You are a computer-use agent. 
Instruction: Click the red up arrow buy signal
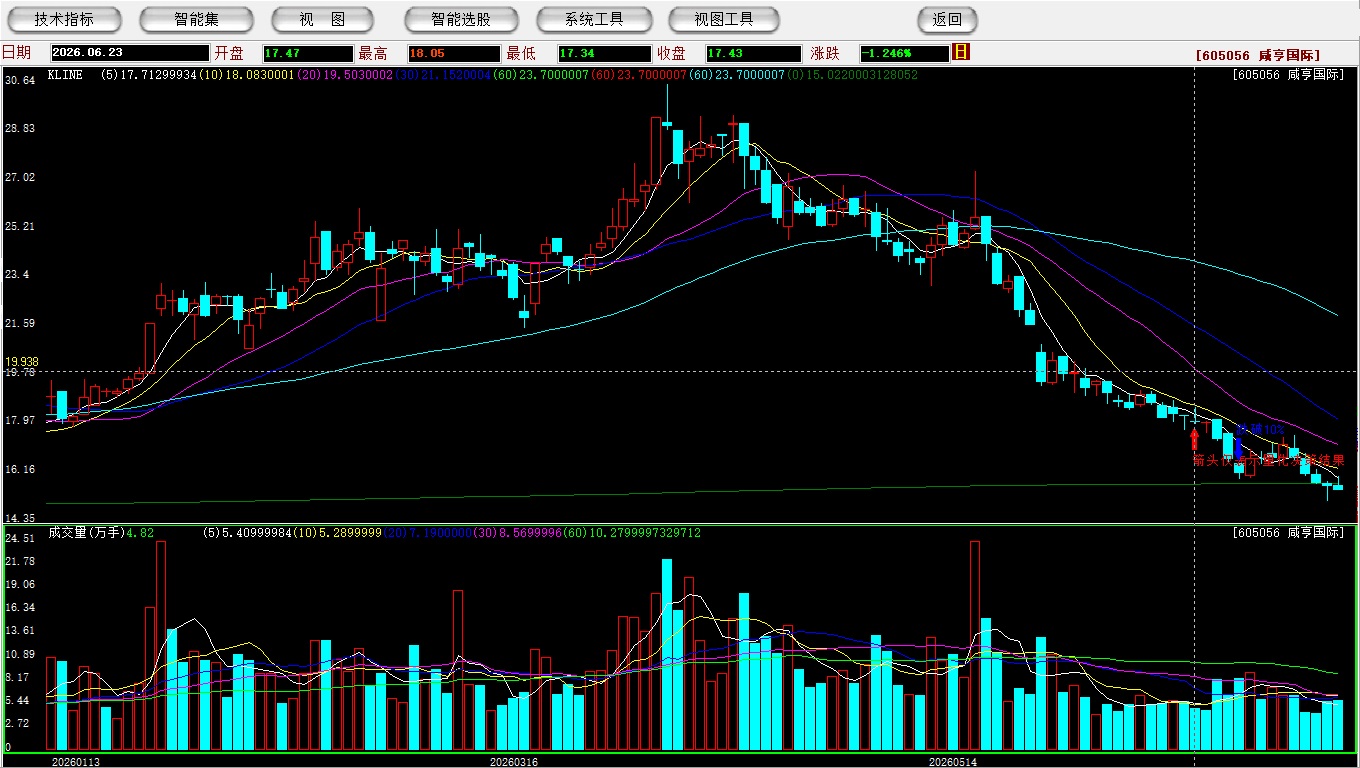coord(1194,438)
